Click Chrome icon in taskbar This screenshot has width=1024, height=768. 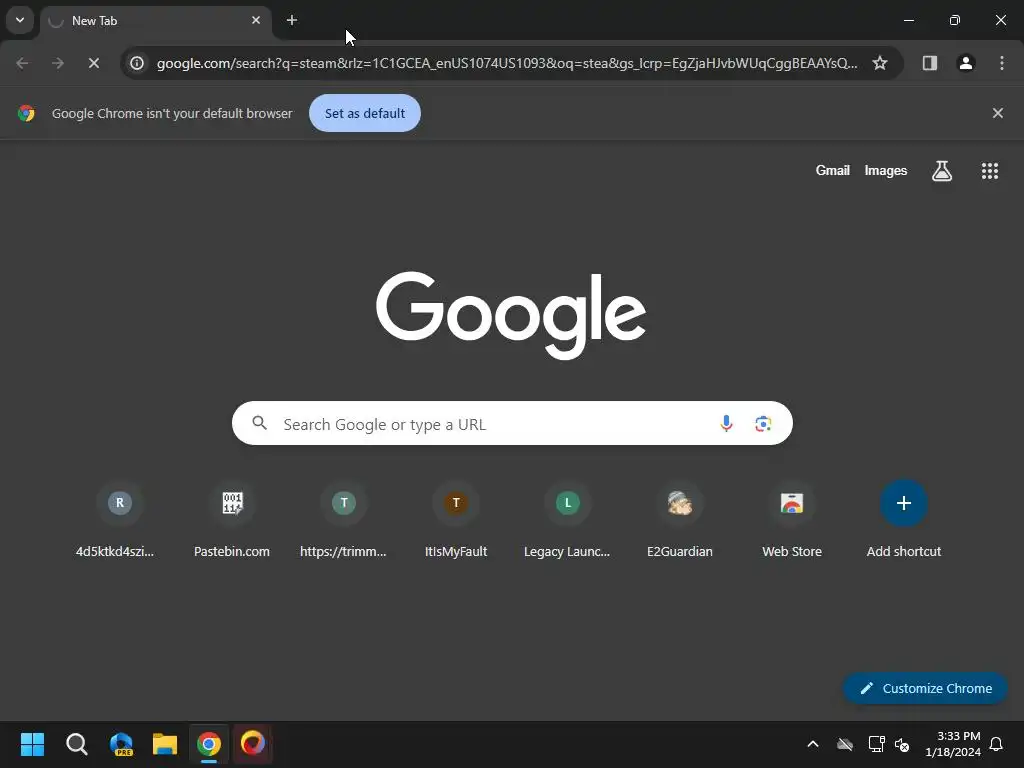(209, 744)
